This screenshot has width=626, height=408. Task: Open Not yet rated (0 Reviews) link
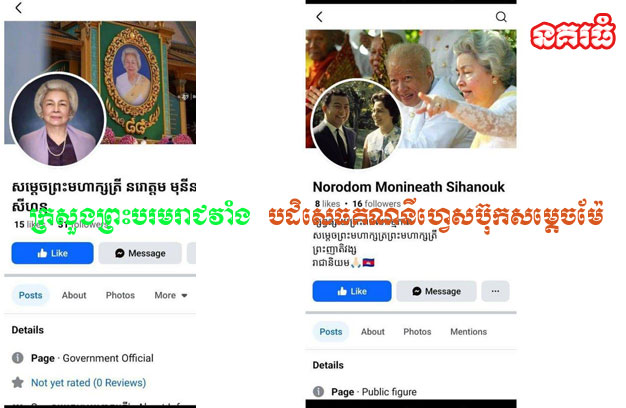[89, 383]
